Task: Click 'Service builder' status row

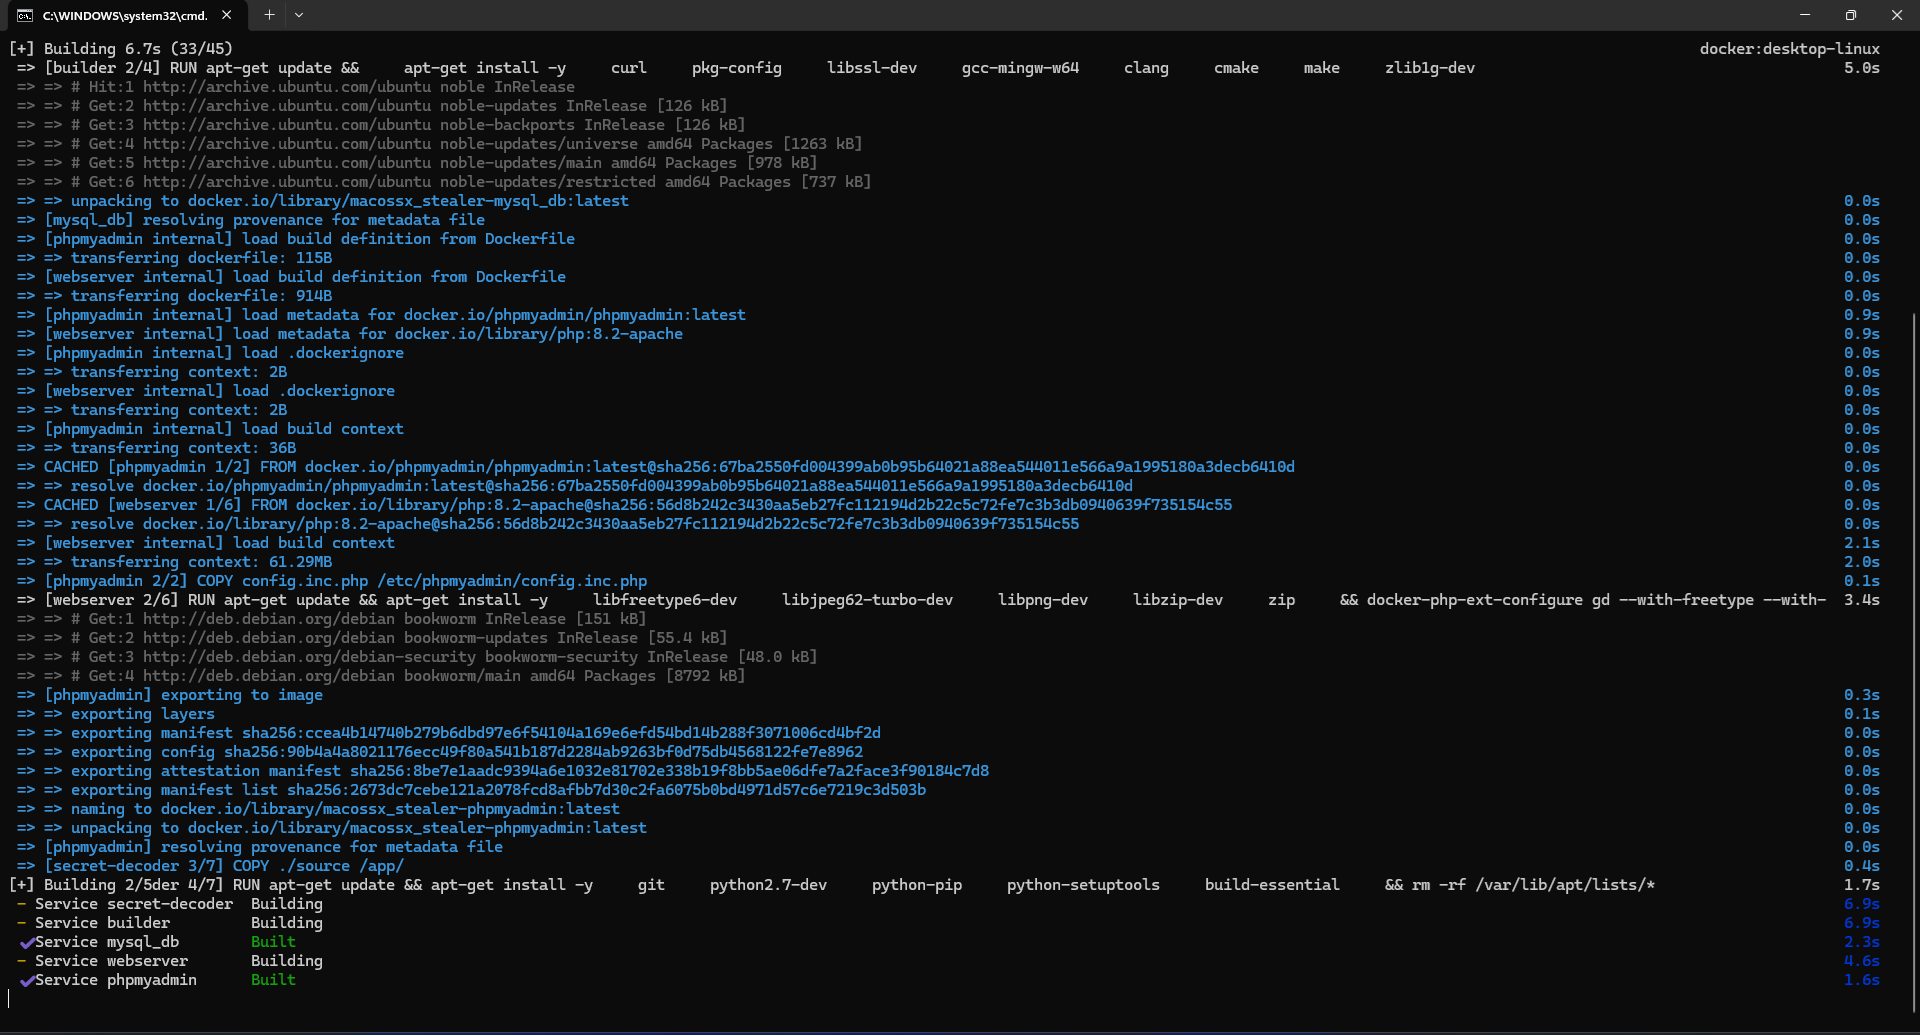Action: 169,923
